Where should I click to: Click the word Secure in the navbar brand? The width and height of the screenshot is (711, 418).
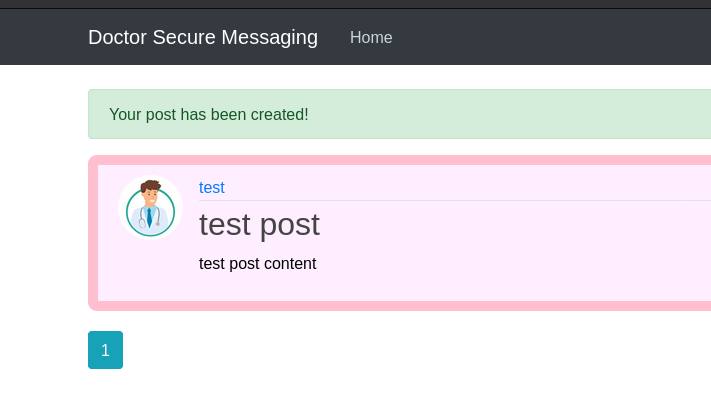184,37
